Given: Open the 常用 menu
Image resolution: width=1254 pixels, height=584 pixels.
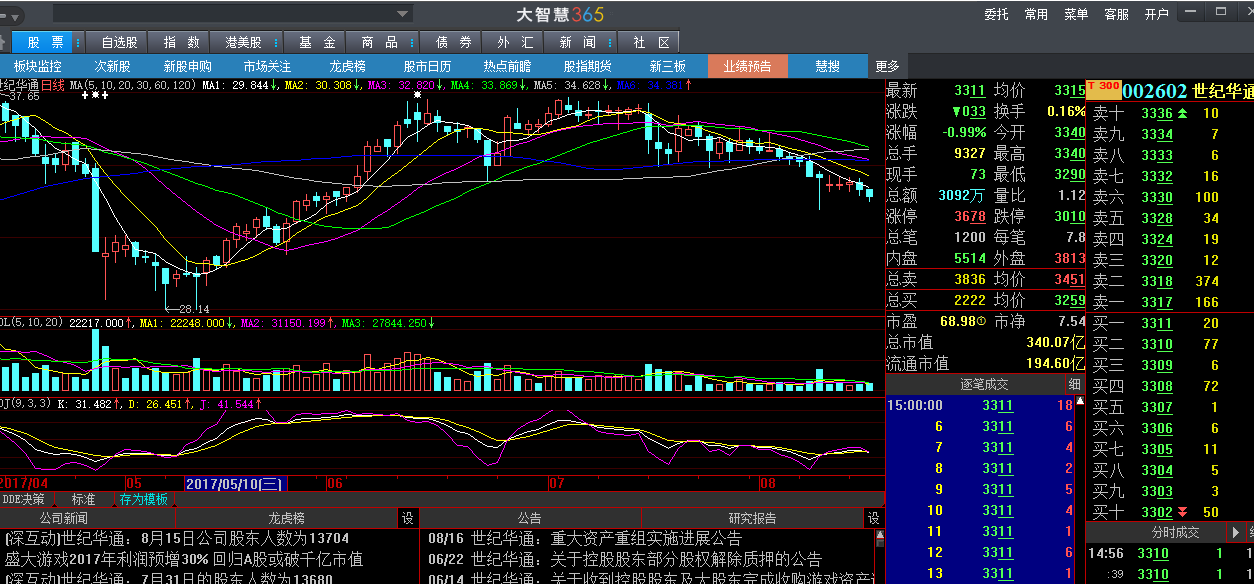Looking at the screenshot, I should pyautogui.click(x=1036, y=14).
